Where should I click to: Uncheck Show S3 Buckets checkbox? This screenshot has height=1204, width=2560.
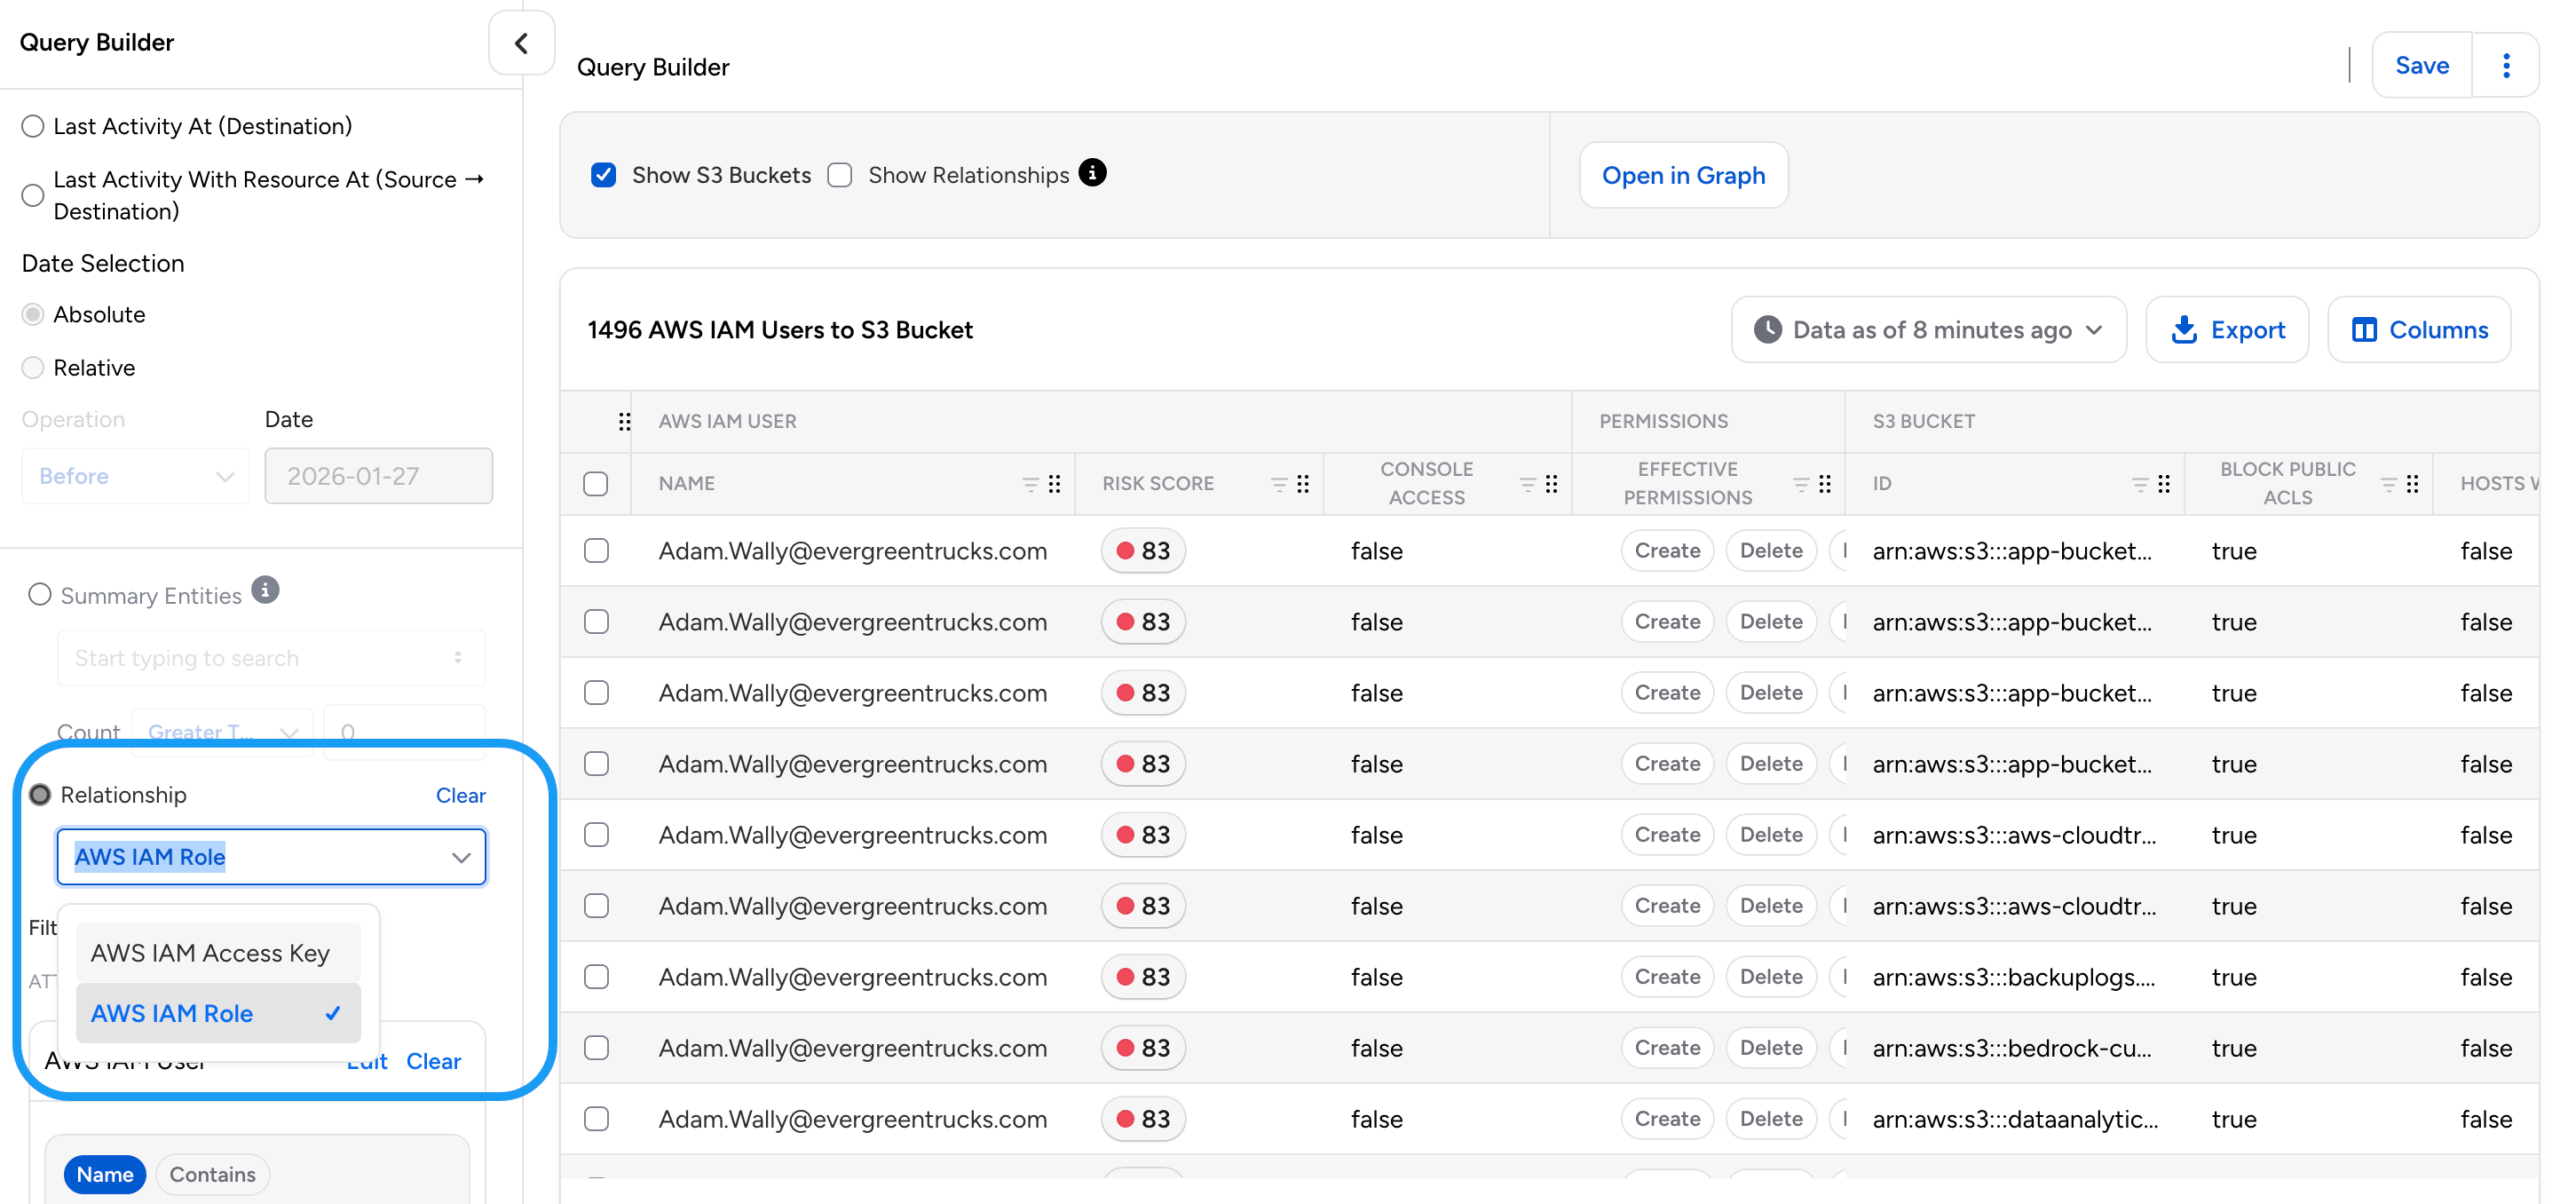(603, 175)
